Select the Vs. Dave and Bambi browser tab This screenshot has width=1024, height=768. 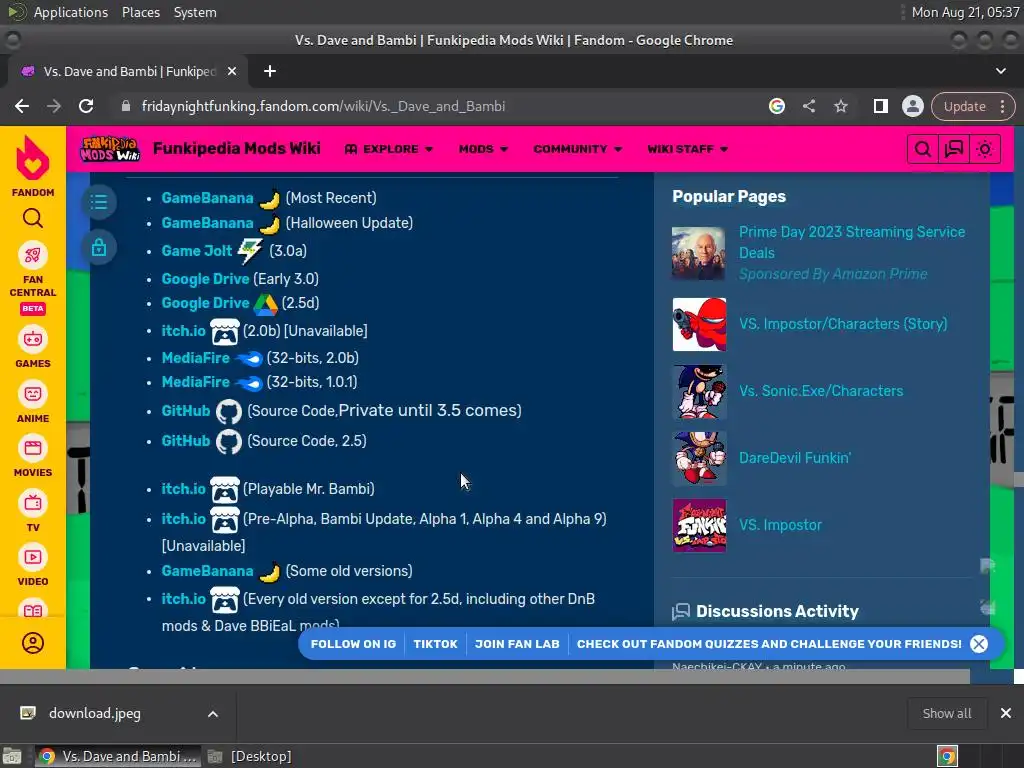click(128, 71)
